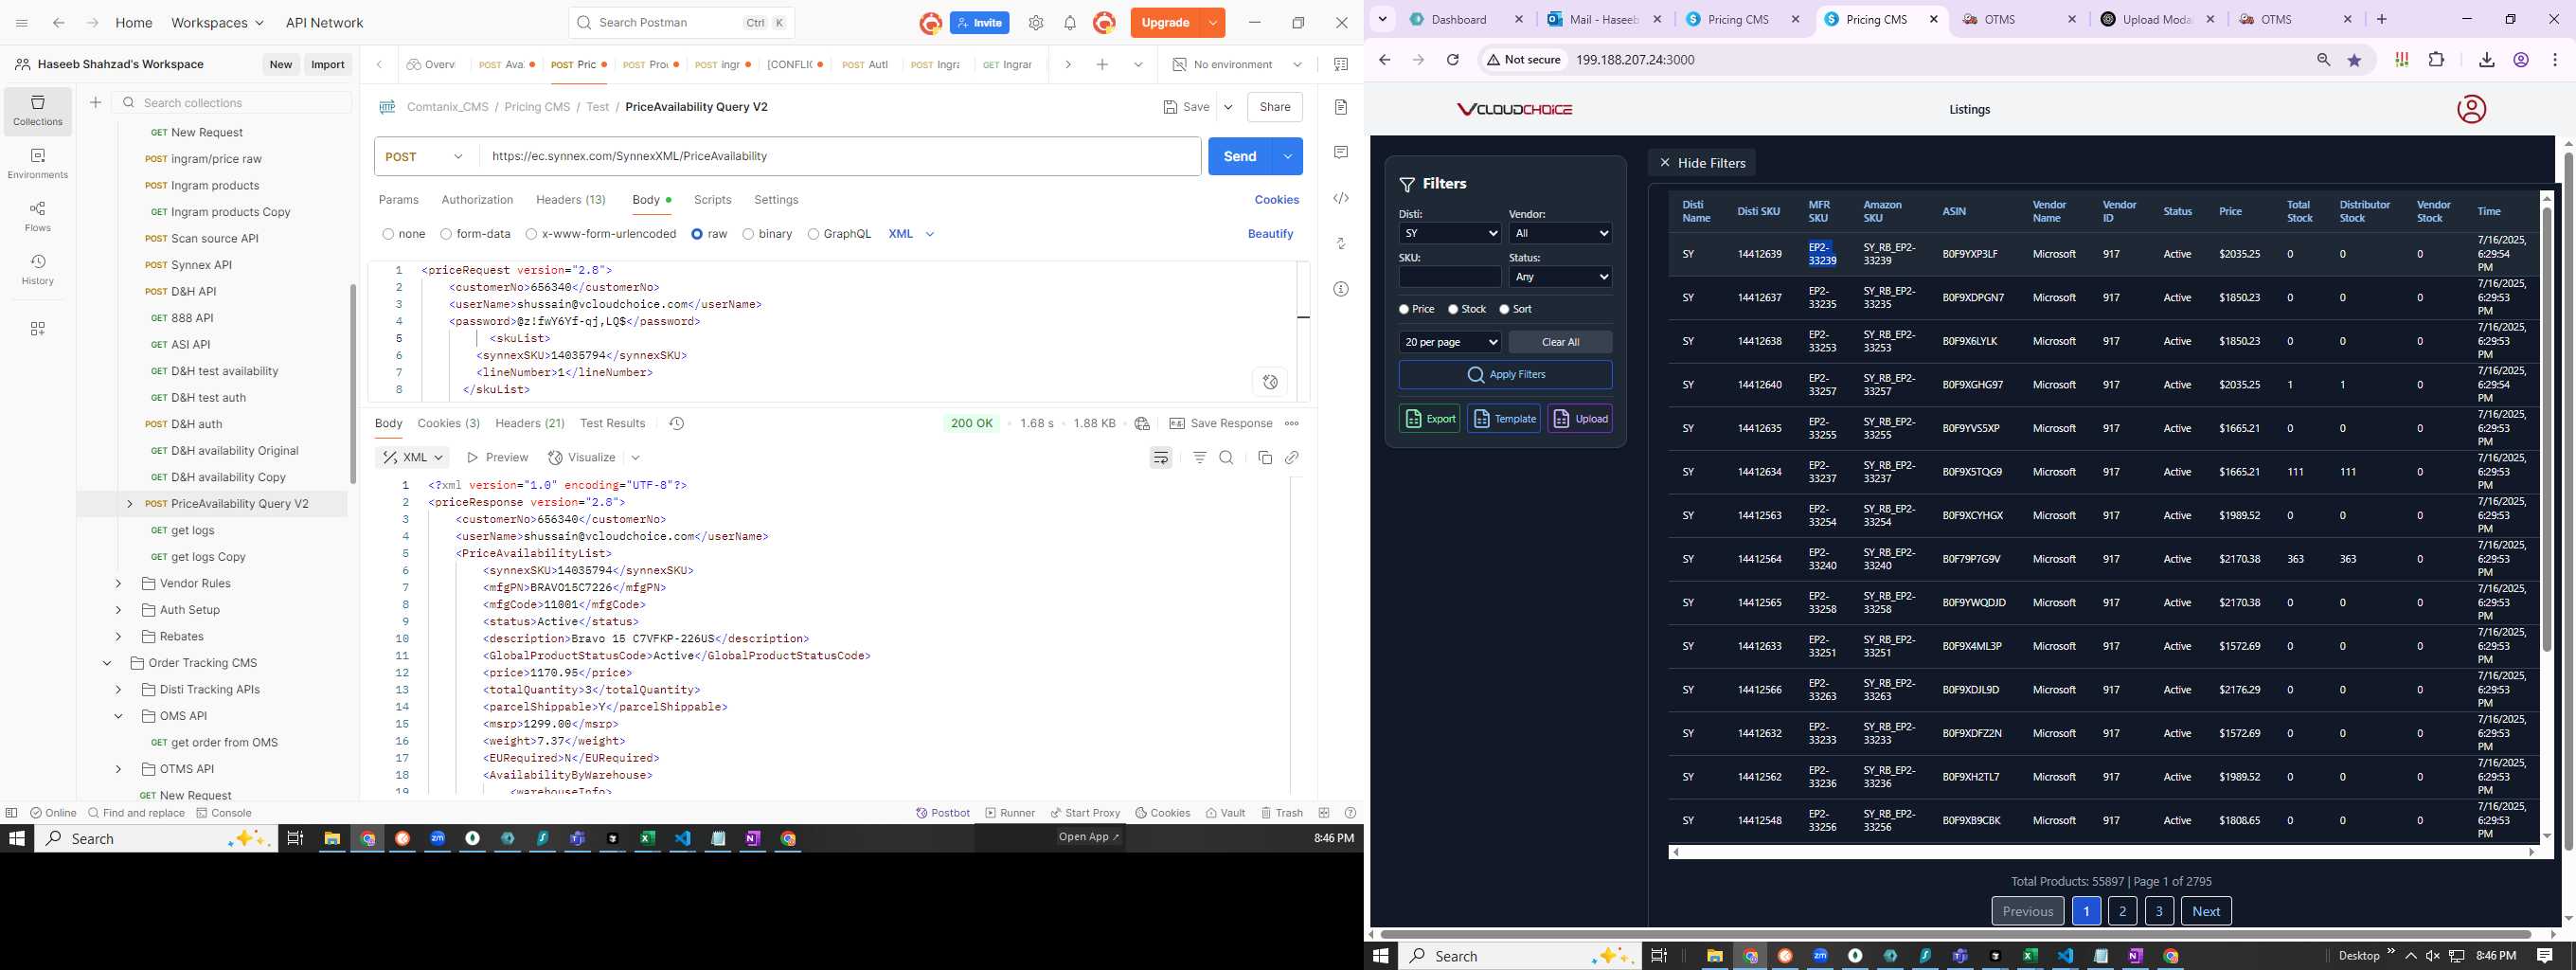Click the Postman collections list scrollbar
2576x970 pixels.
coord(353,384)
